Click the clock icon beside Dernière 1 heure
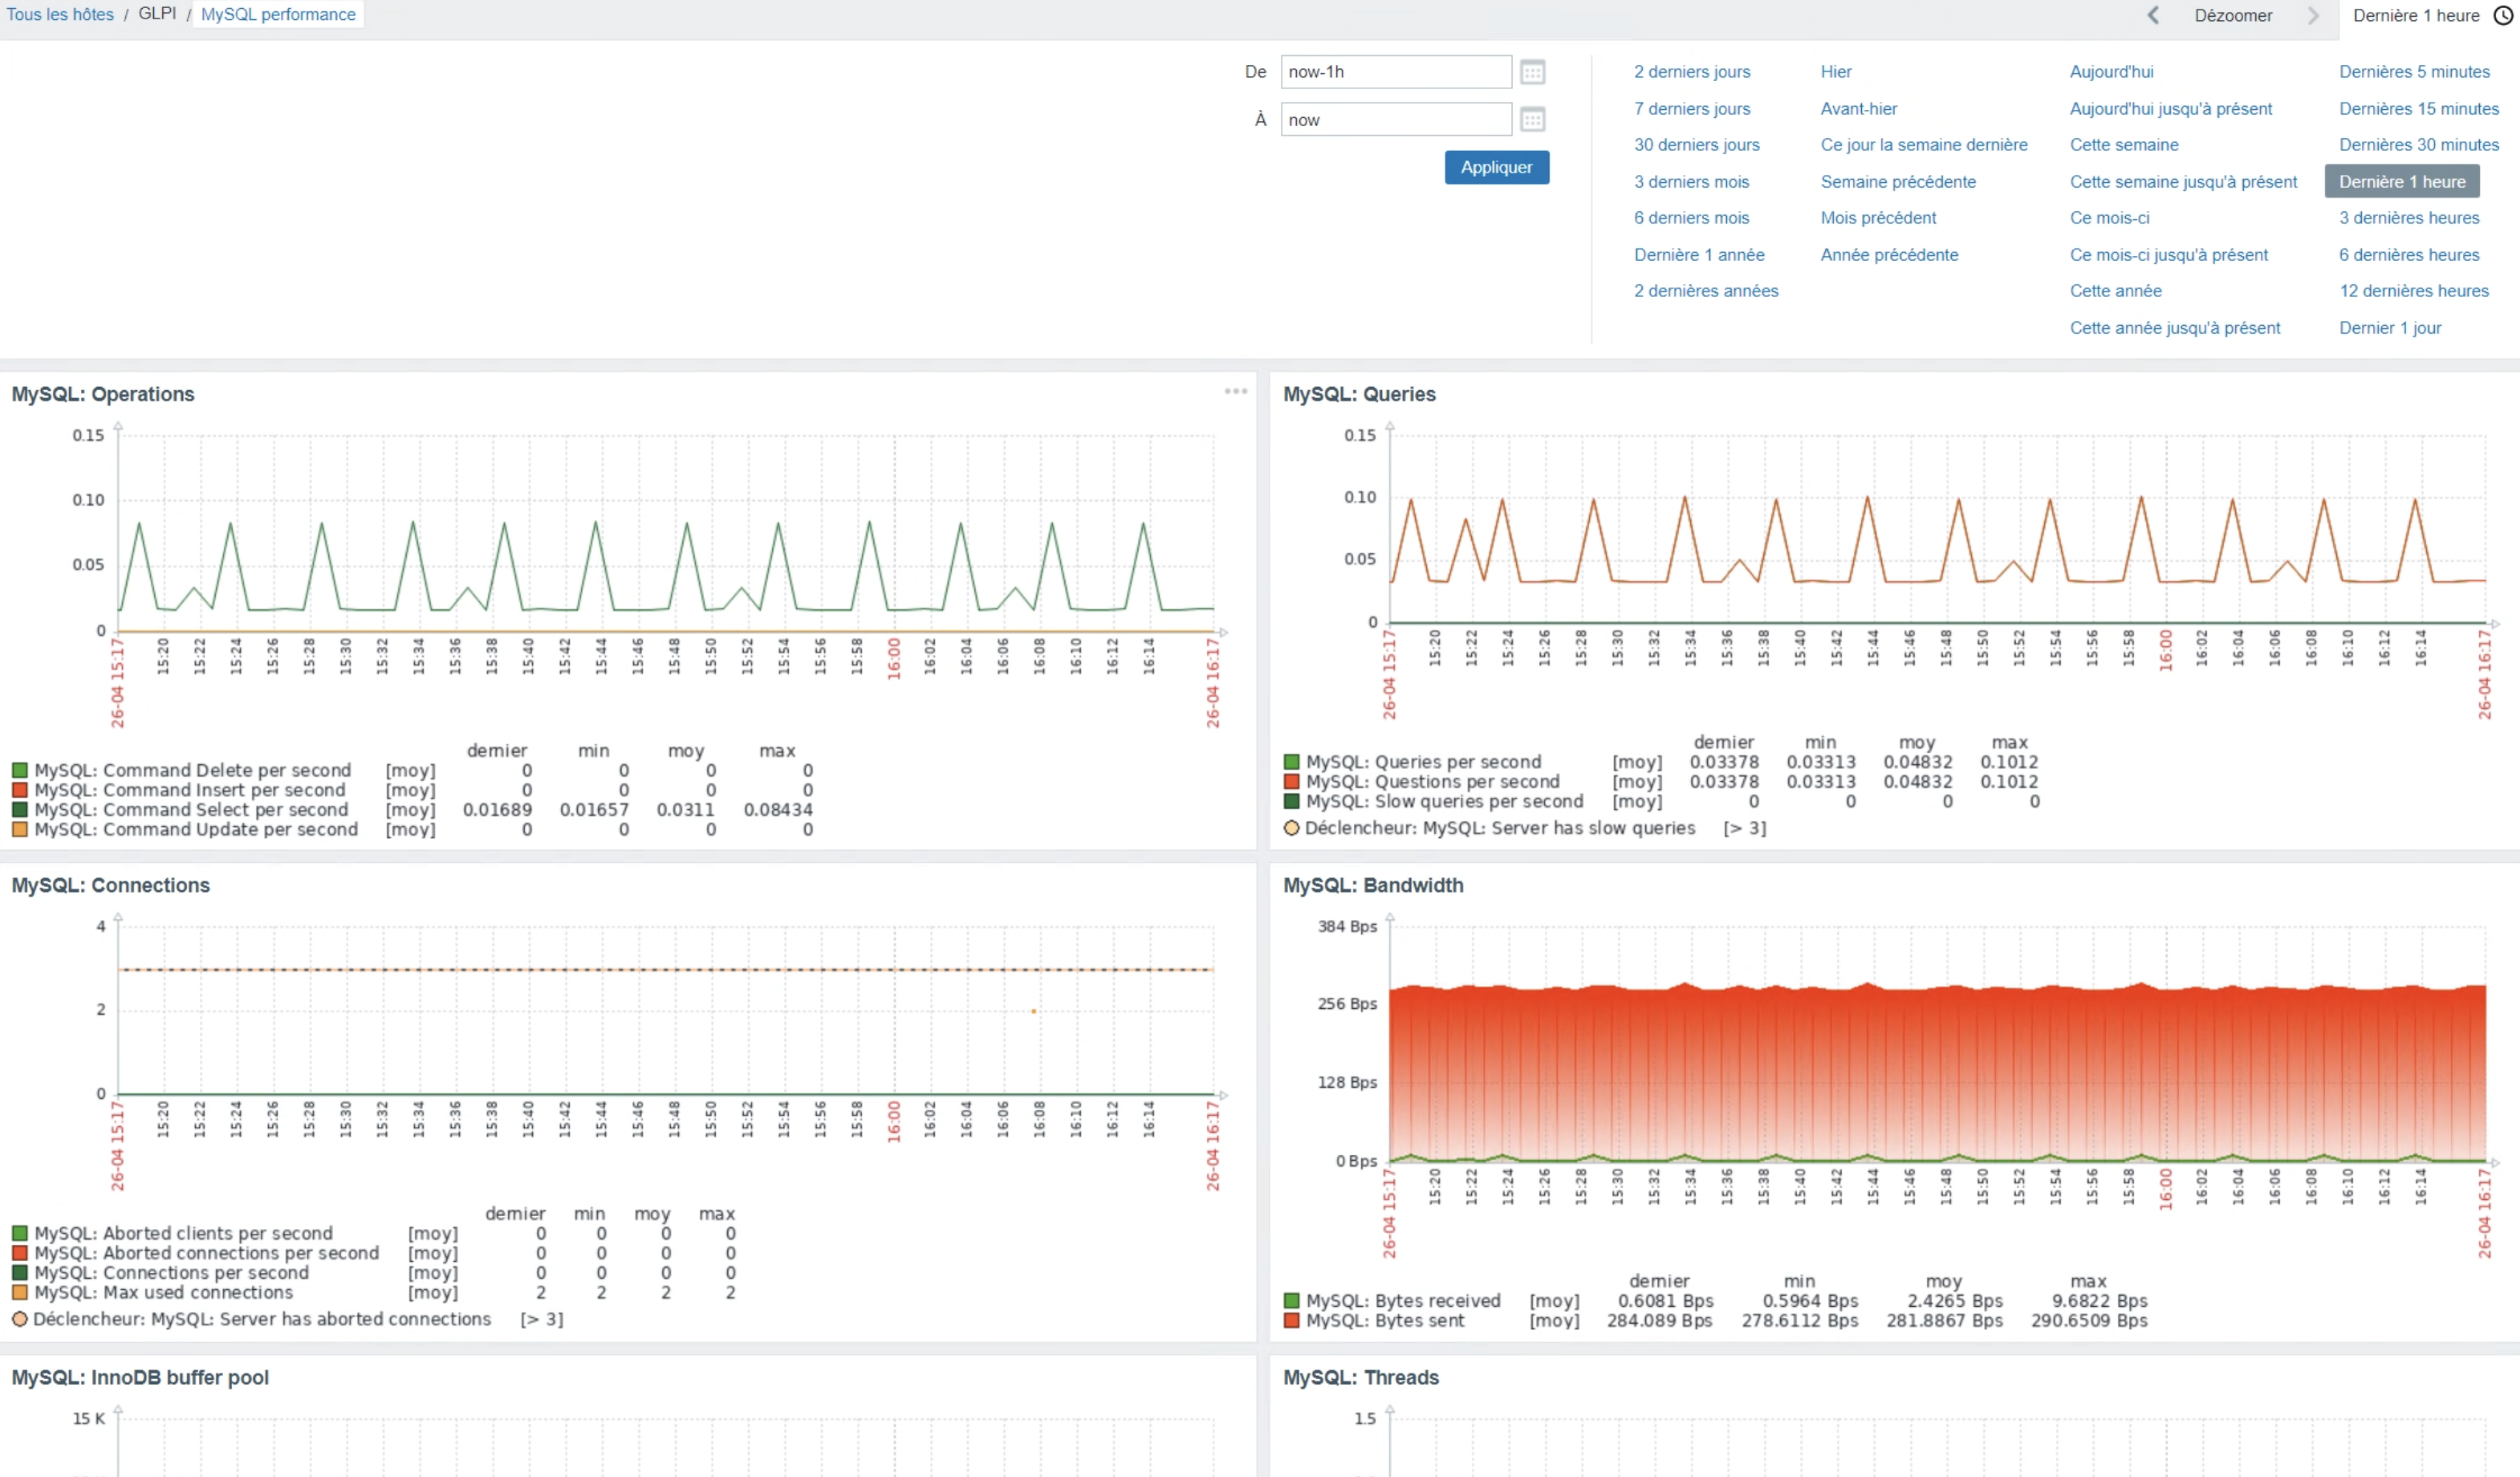The width and height of the screenshot is (2520, 1477). [2503, 15]
